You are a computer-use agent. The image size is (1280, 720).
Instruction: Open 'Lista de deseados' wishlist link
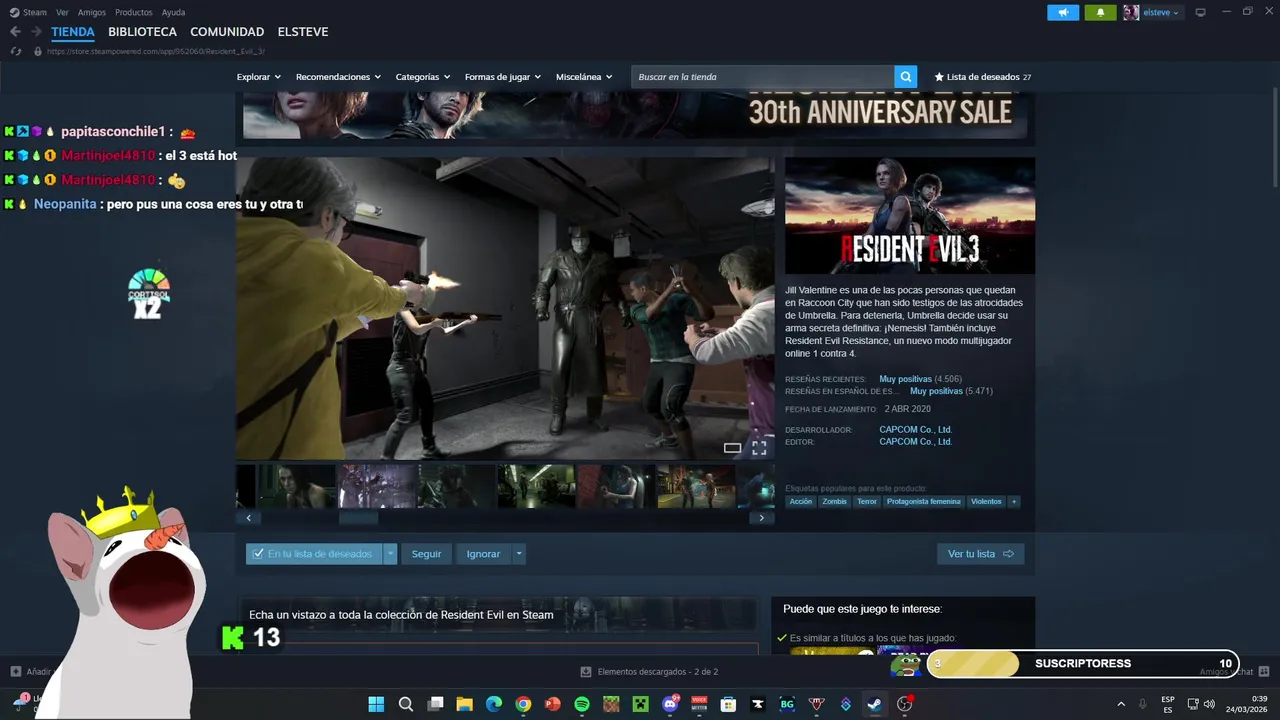pos(982,77)
